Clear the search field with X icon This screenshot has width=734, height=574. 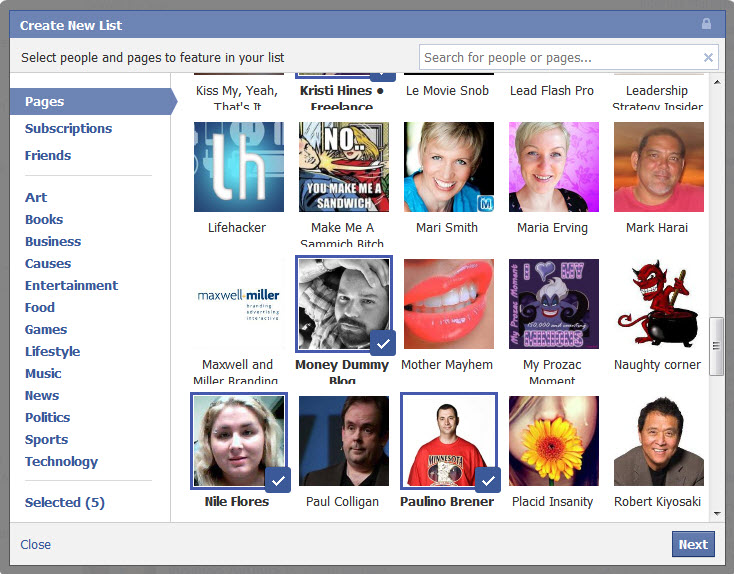coord(708,58)
